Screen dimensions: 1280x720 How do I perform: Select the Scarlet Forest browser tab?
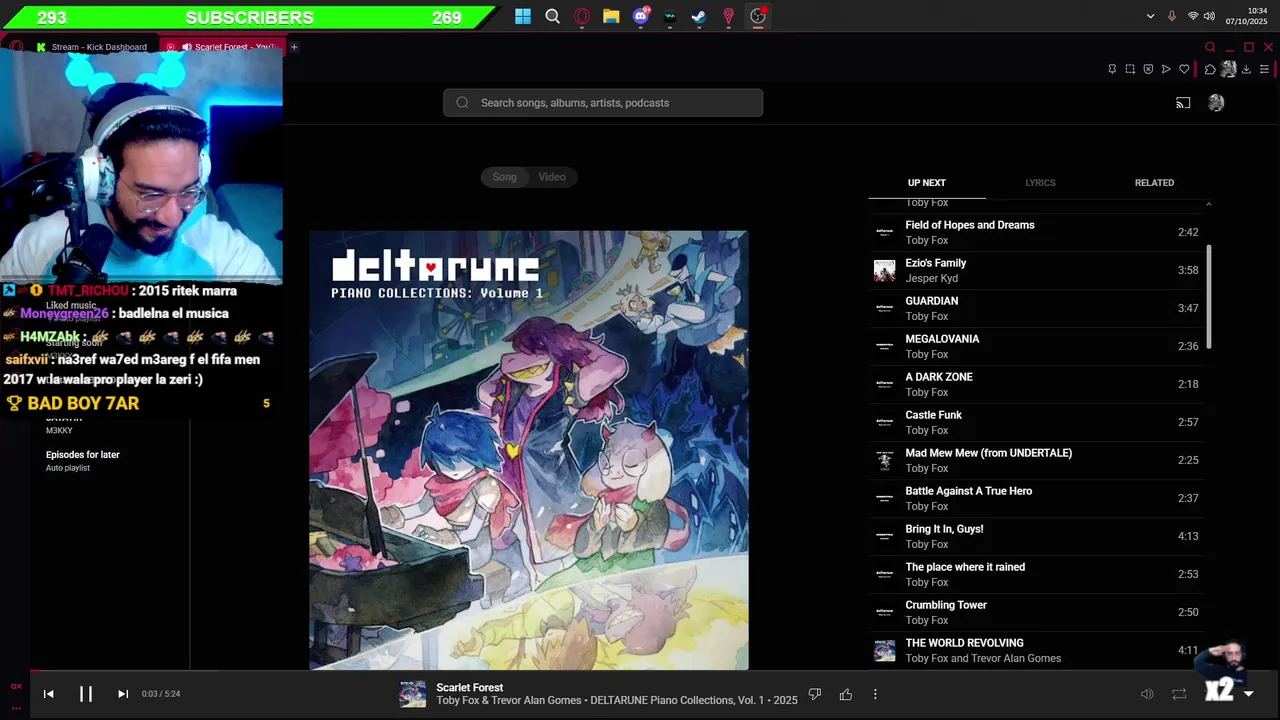click(x=223, y=47)
